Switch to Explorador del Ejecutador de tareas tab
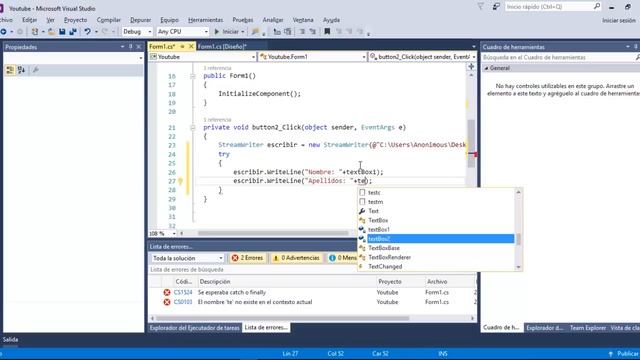The image size is (640, 360). point(195,328)
